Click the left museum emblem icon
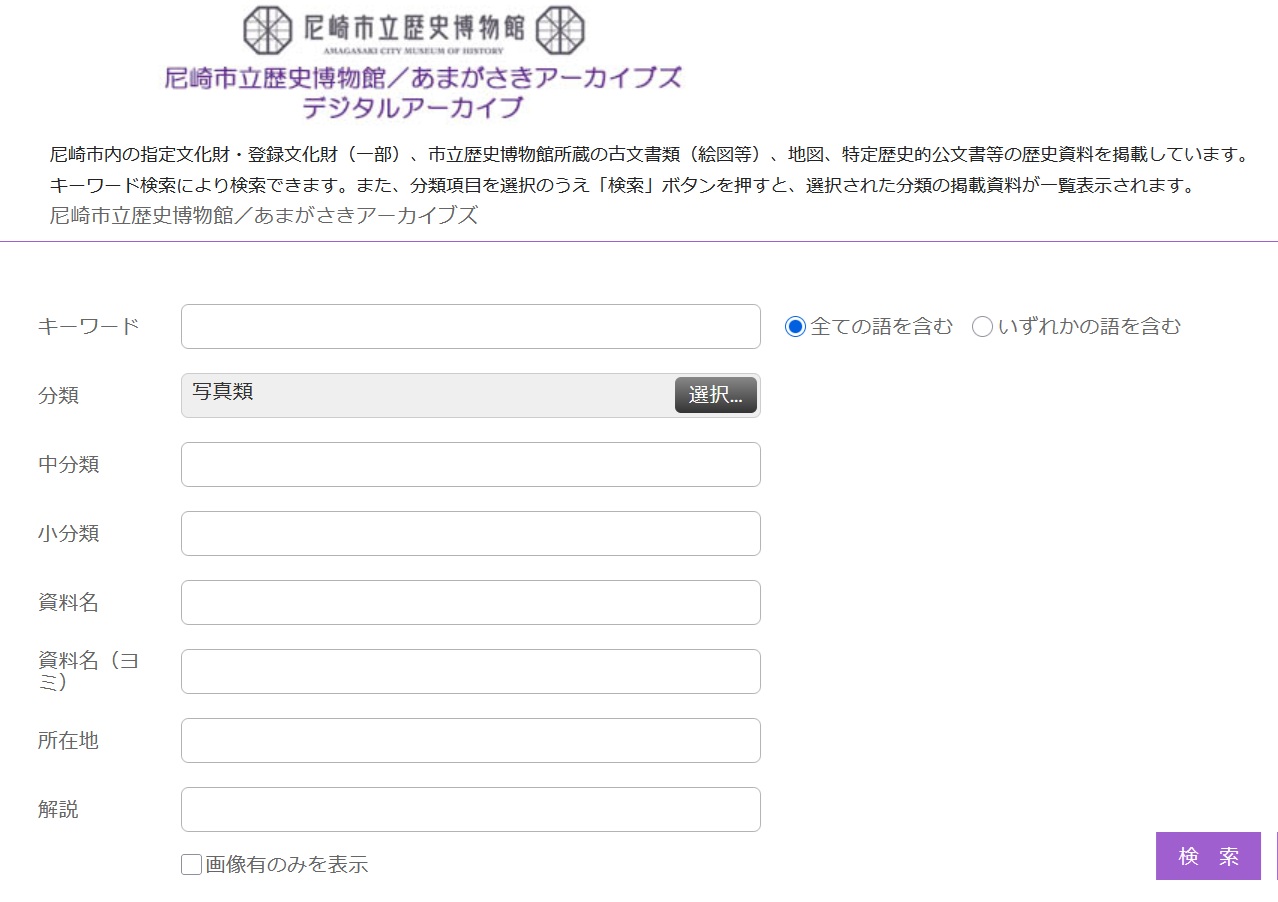 click(x=268, y=30)
